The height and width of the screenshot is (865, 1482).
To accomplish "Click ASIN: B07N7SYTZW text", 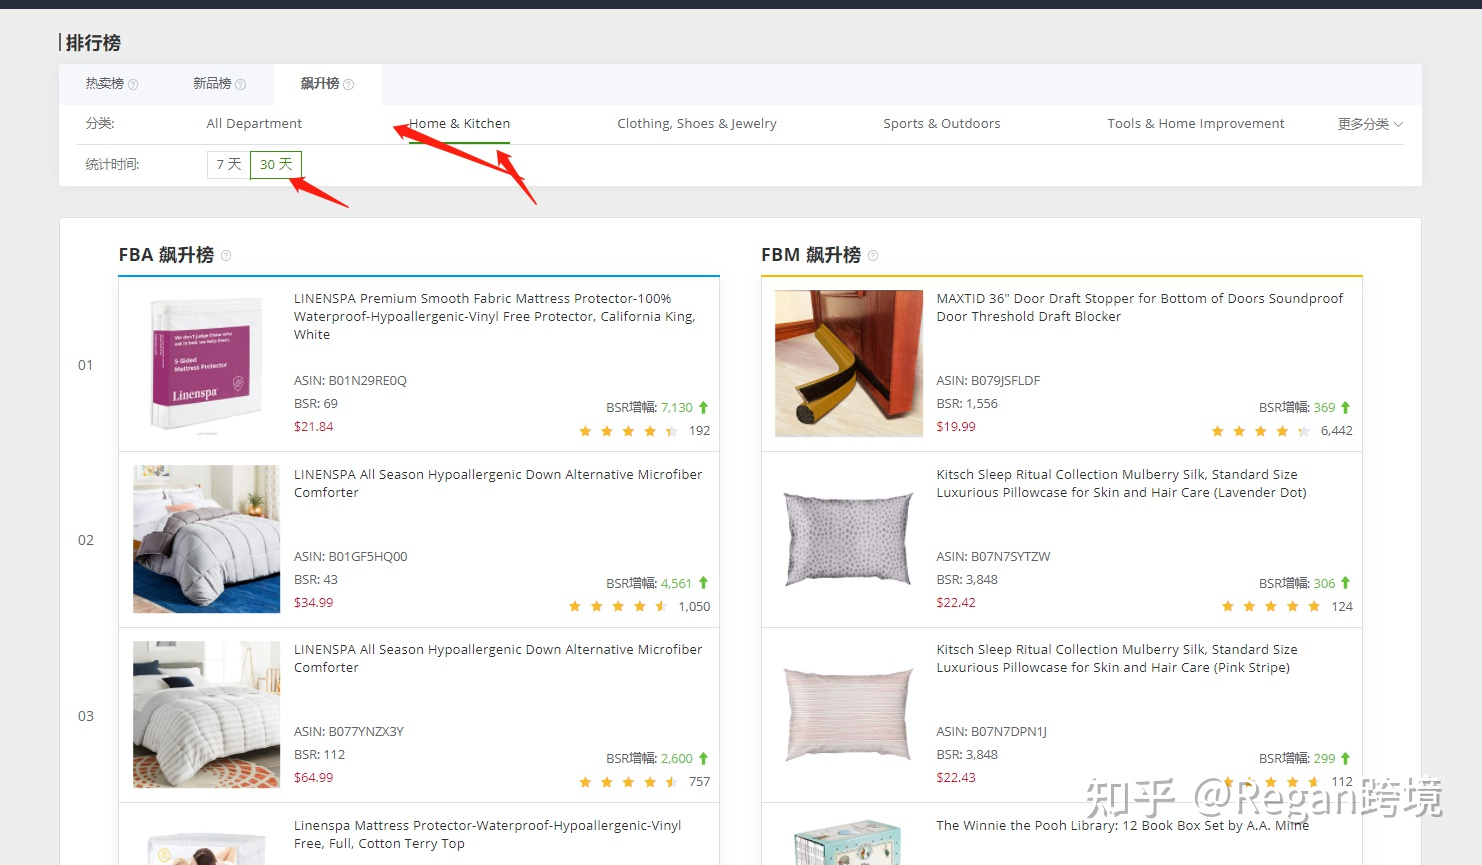I will click(993, 557).
